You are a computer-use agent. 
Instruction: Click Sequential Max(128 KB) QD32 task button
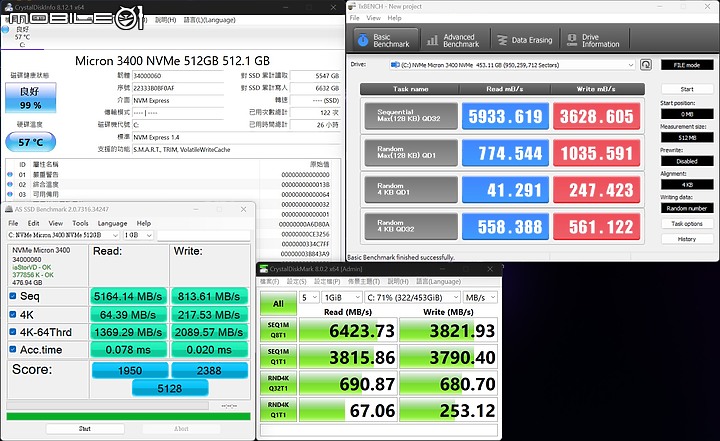point(411,116)
